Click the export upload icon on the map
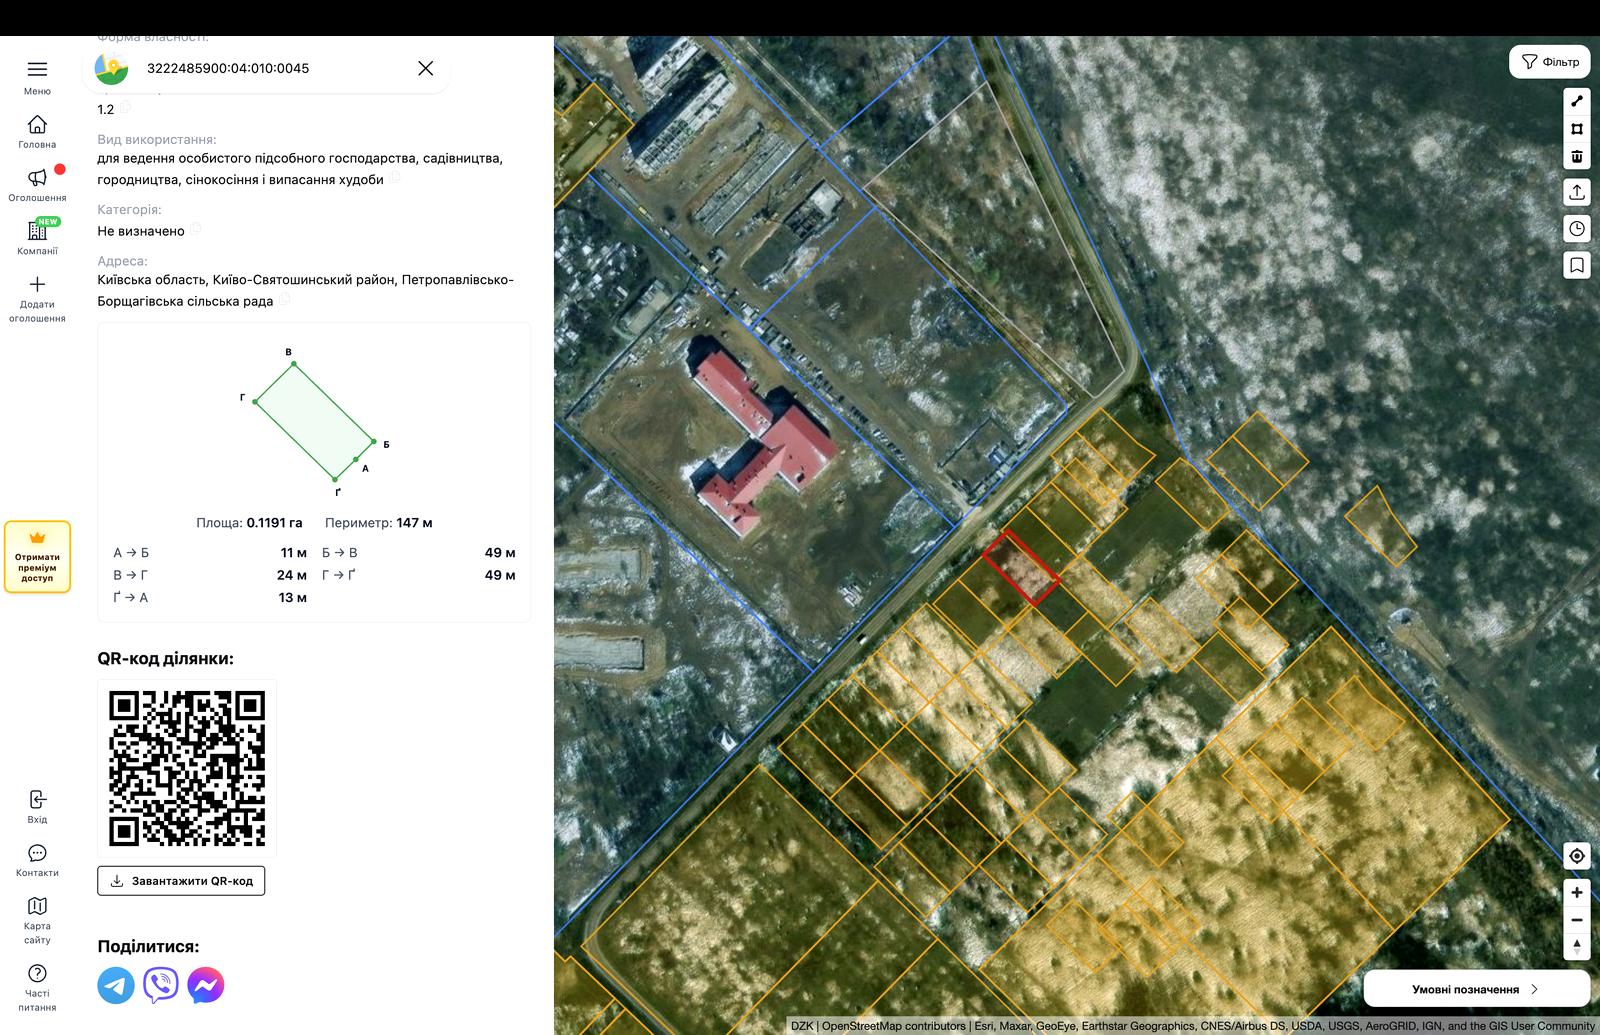Viewport: 1600px width, 1035px height. 1577,192
